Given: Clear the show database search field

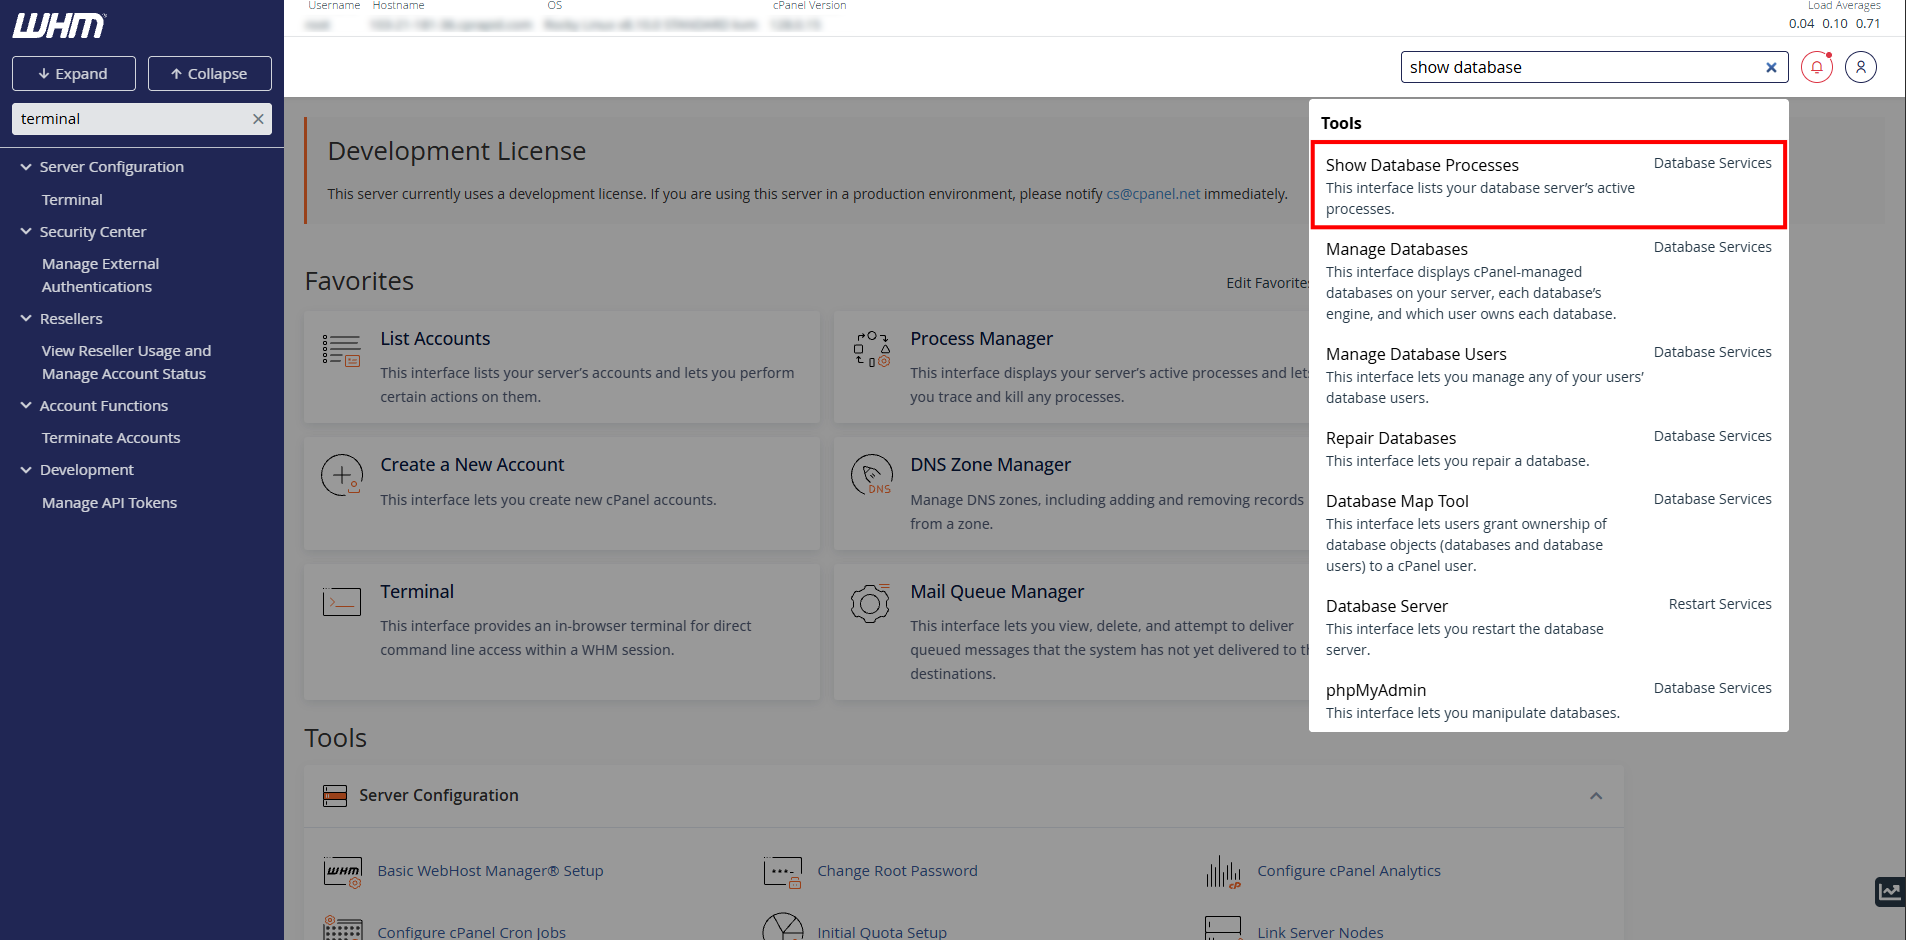Looking at the screenshot, I should pos(1771,67).
